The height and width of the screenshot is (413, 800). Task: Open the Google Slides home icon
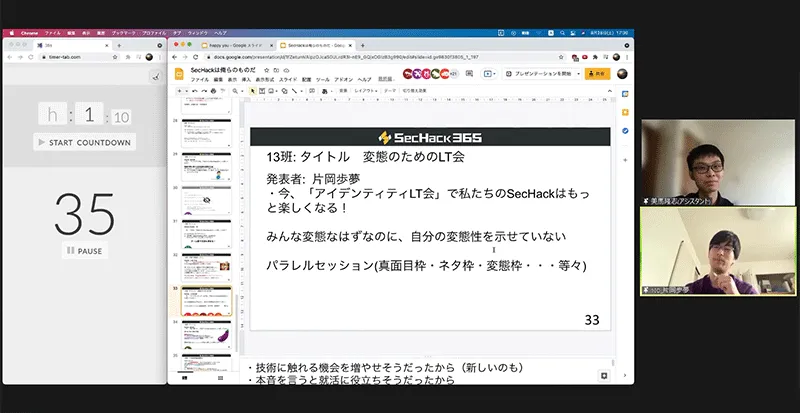(179, 75)
